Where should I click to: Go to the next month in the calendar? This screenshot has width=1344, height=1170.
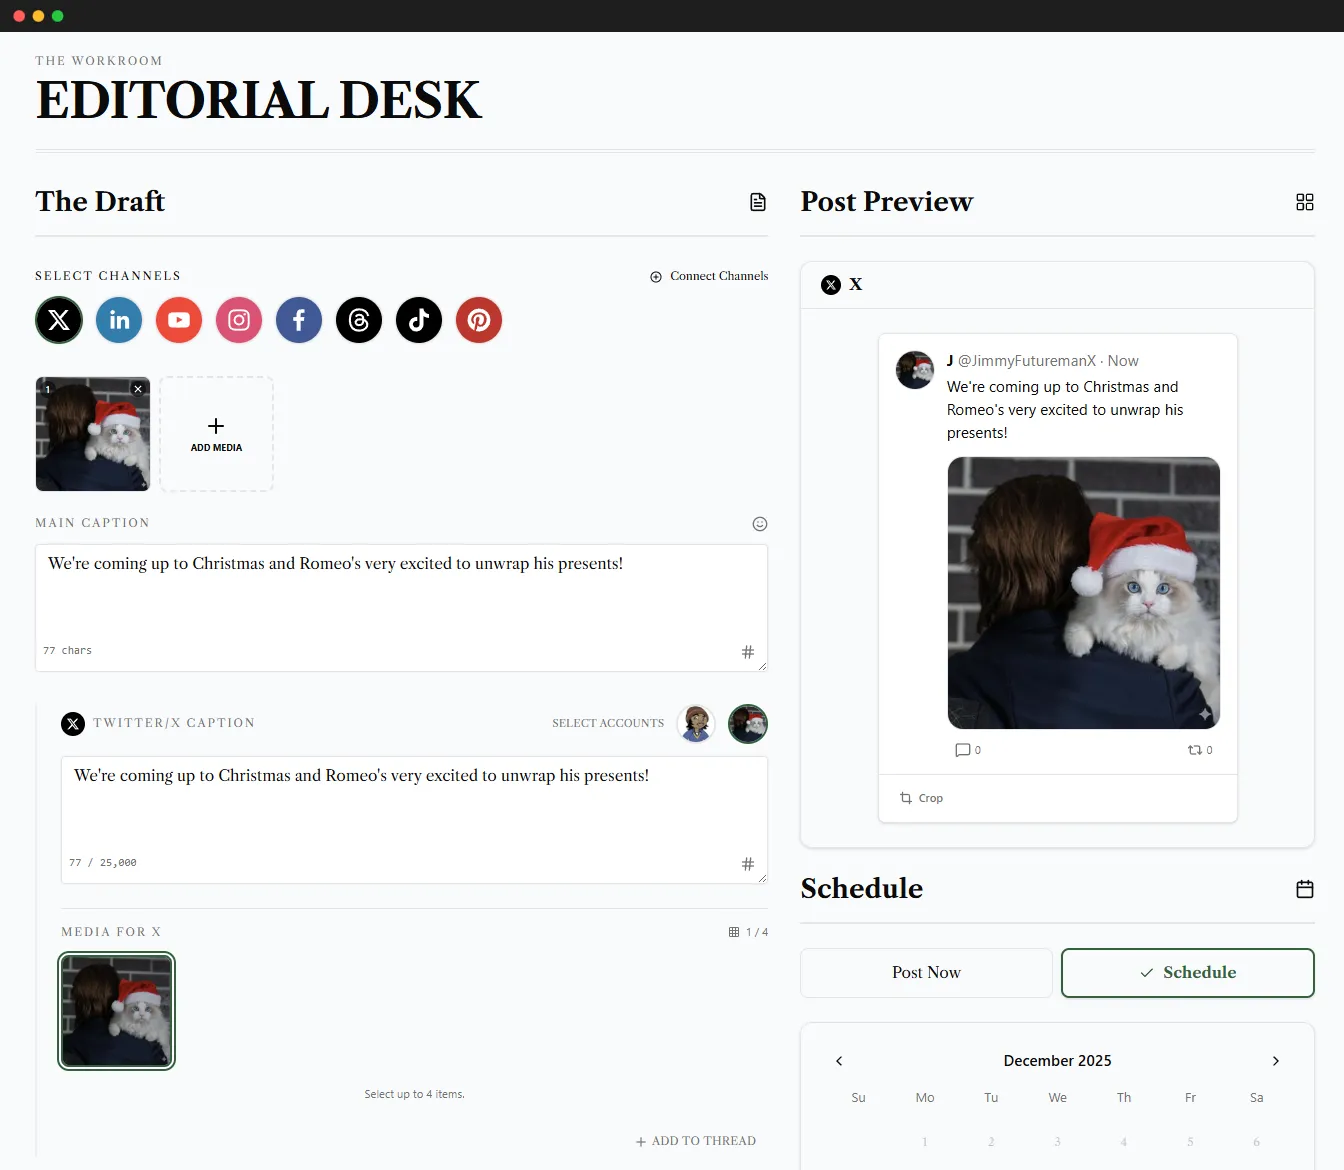(x=1276, y=1061)
